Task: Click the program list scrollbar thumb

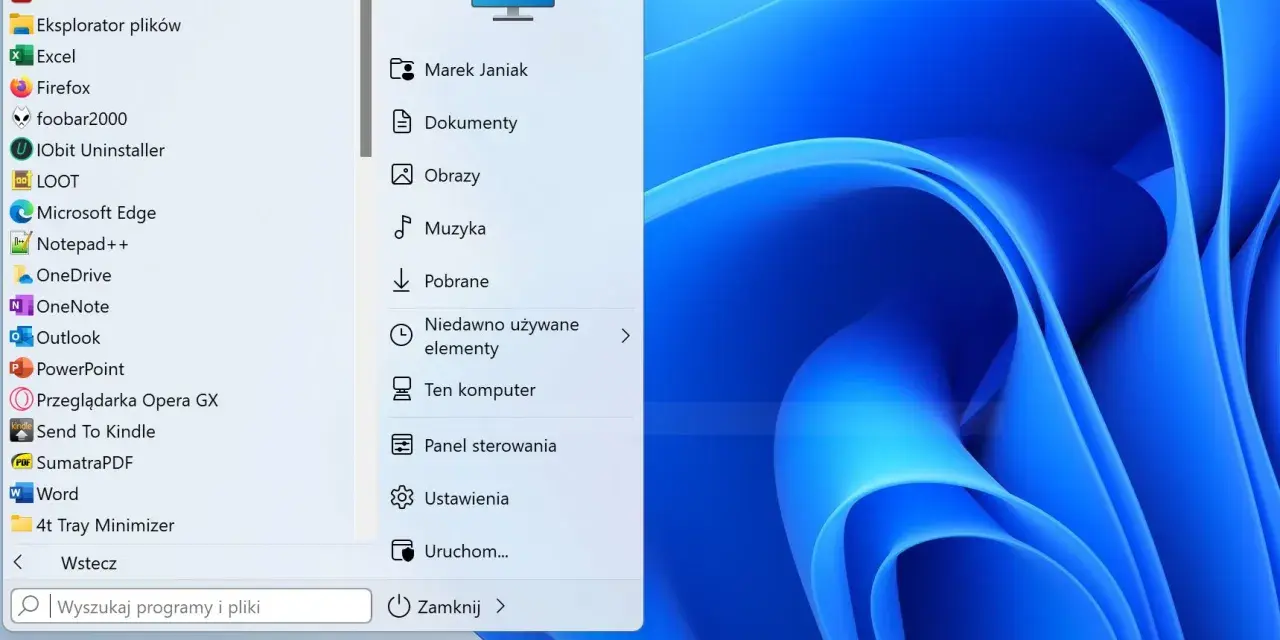Action: pos(366,78)
